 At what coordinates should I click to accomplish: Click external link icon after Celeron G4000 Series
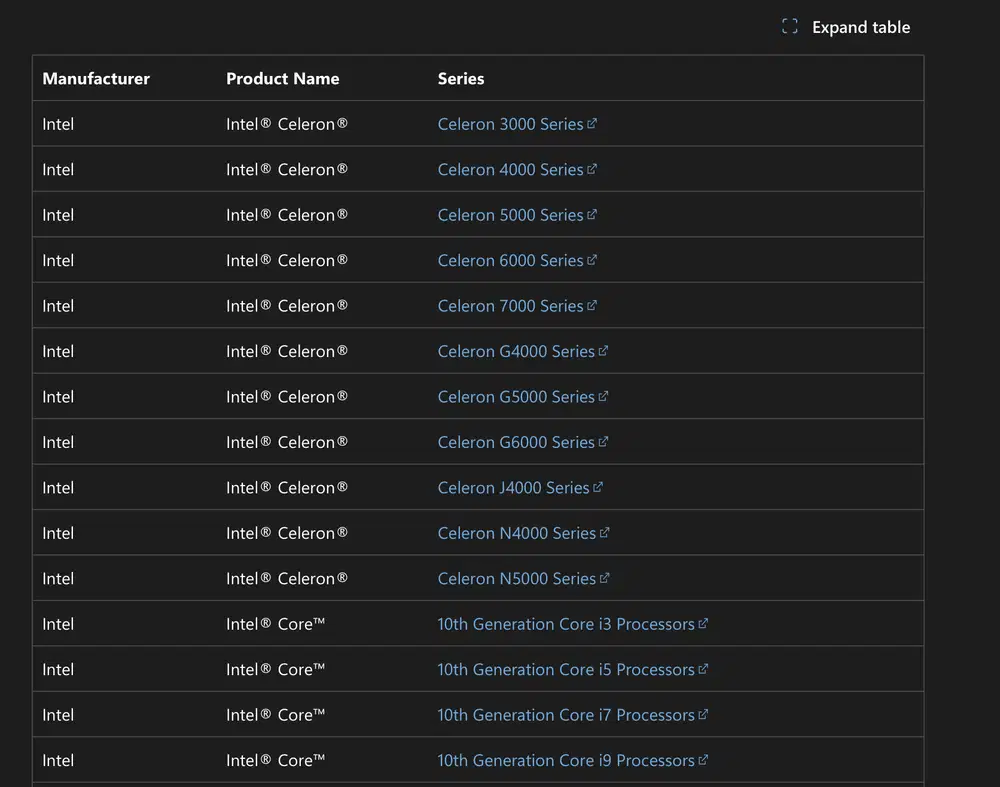tap(603, 351)
